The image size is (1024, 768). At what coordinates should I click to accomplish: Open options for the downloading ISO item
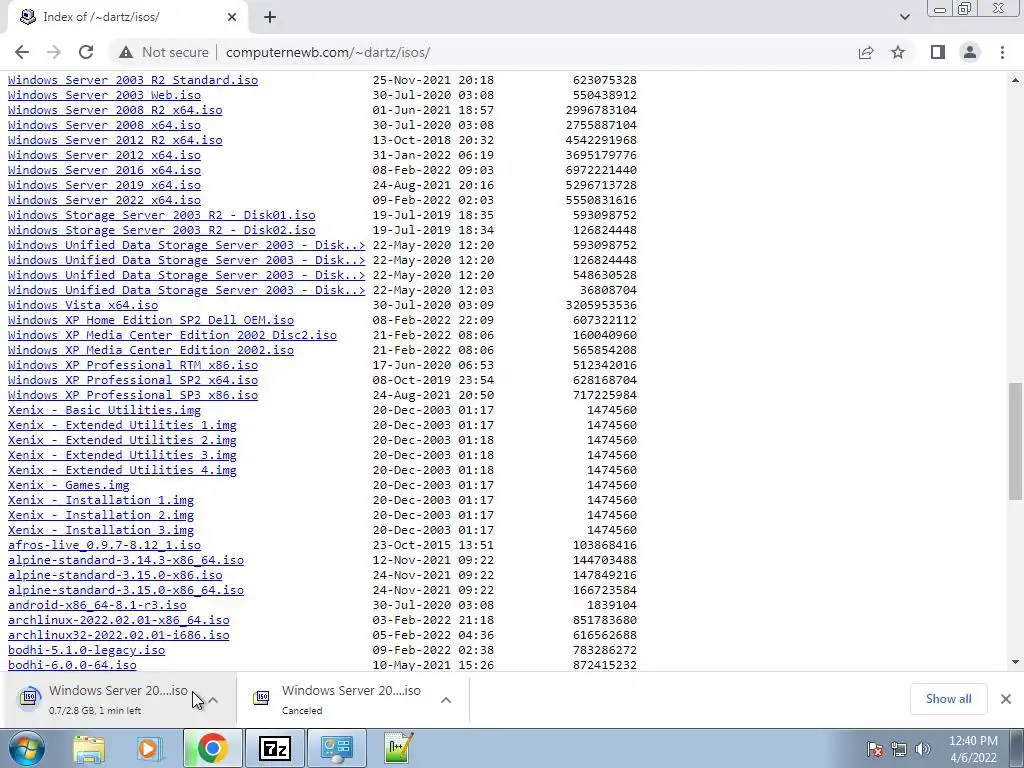pyautogui.click(x=214, y=700)
